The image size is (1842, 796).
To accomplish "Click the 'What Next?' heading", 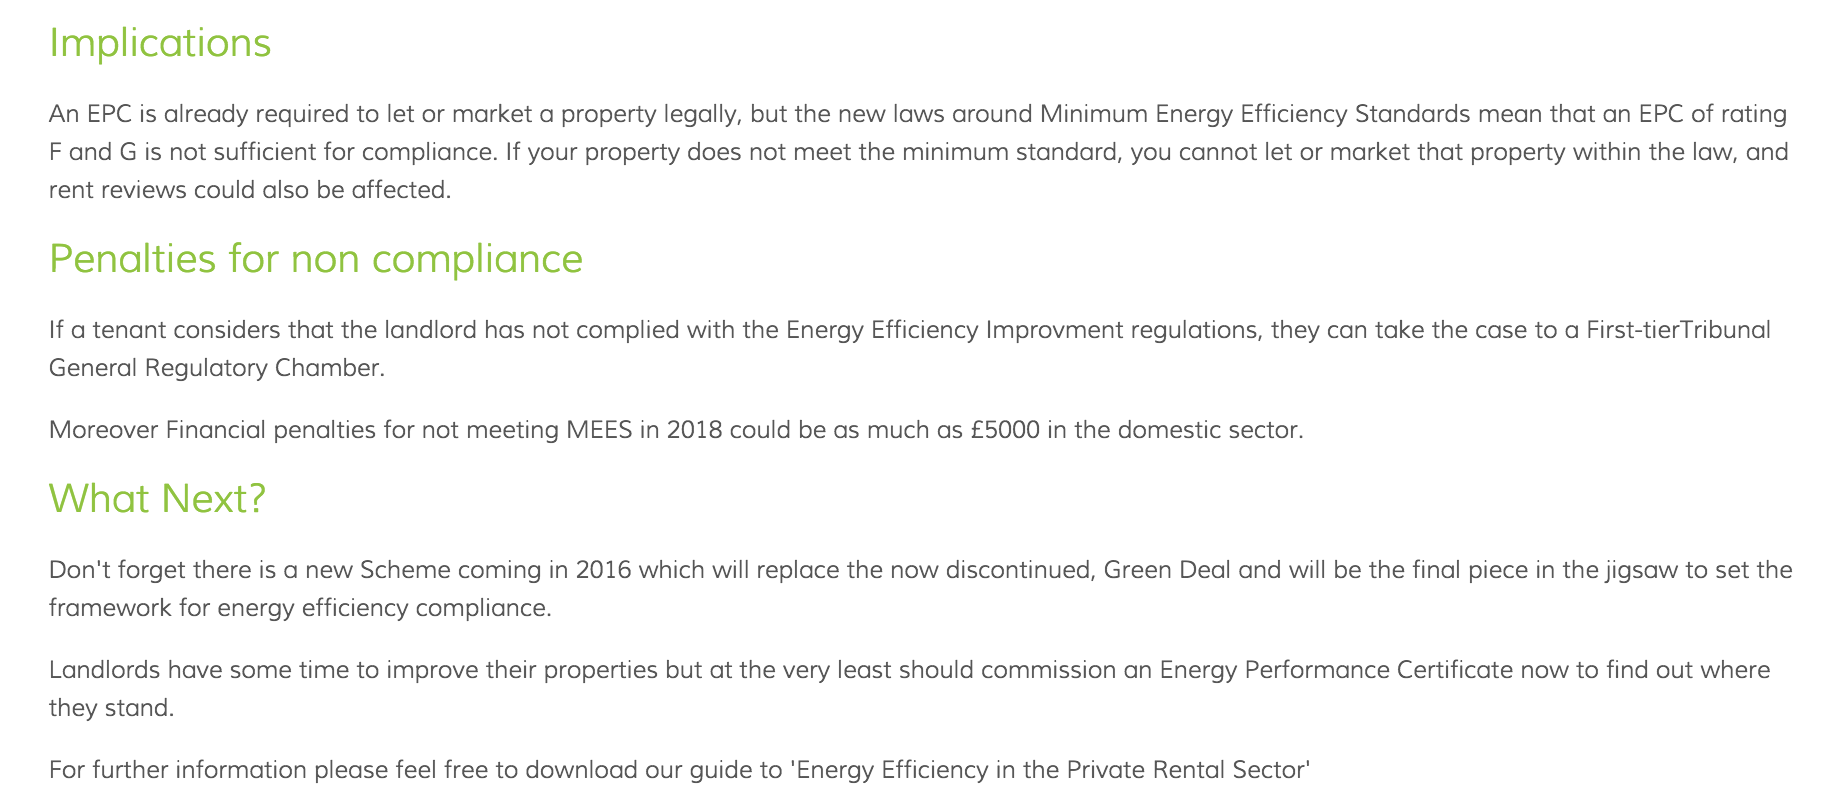I will pos(158,498).
